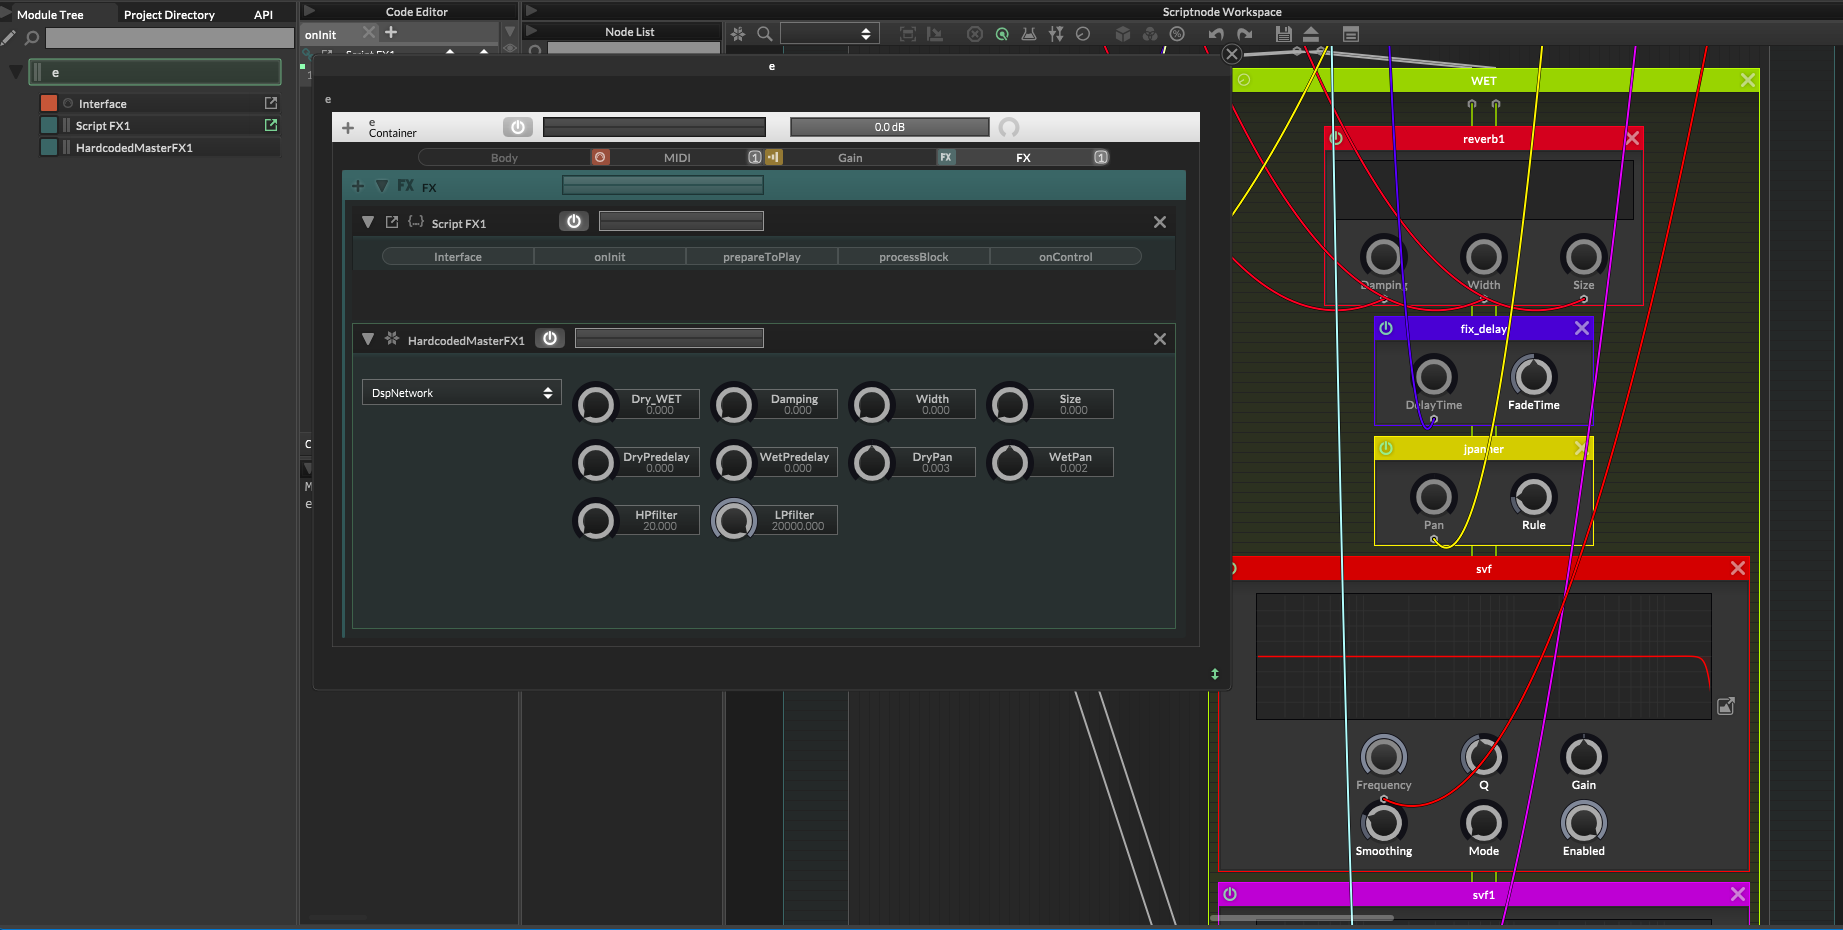Open the Scriptnode toolbar network selector dropdown
The image size is (1843, 930).
click(x=830, y=34)
